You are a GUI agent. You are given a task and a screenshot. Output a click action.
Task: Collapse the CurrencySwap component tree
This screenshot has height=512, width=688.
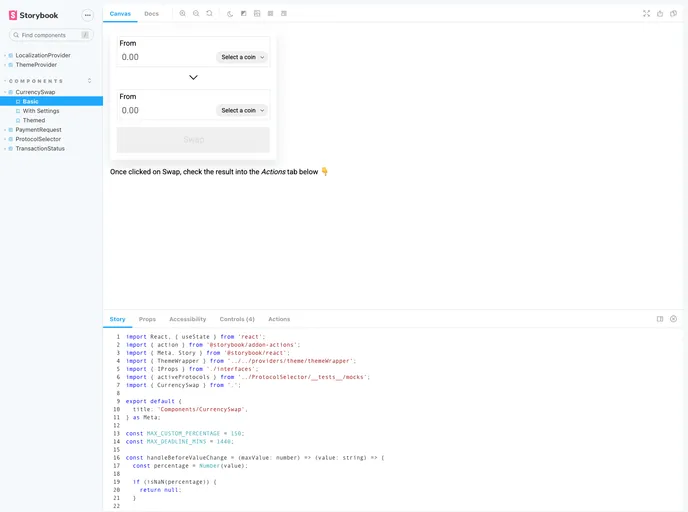click(35, 92)
